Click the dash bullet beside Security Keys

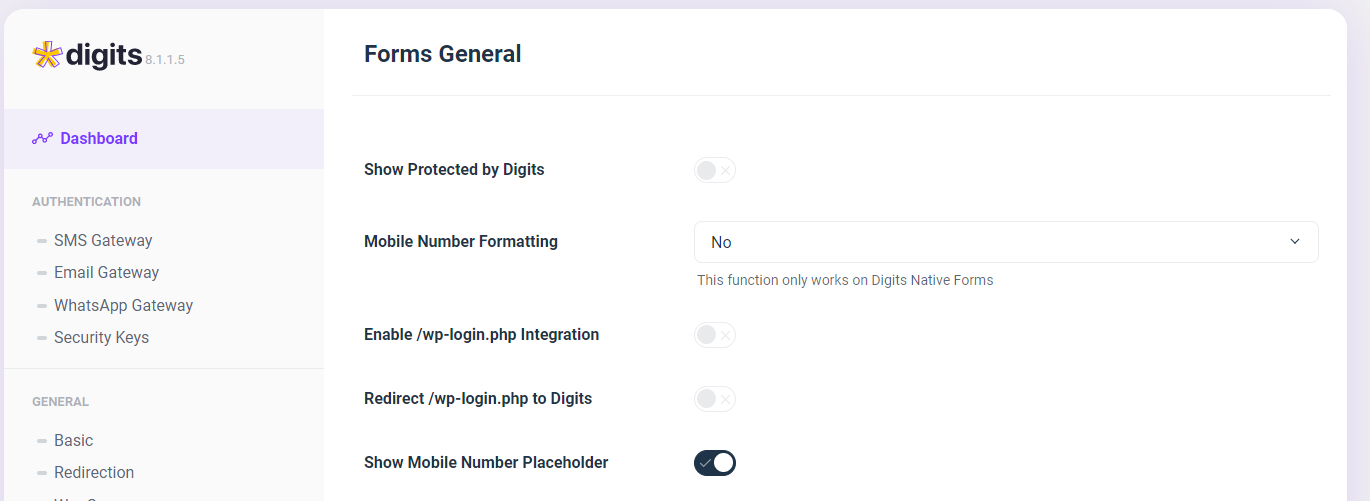click(x=42, y=338)
